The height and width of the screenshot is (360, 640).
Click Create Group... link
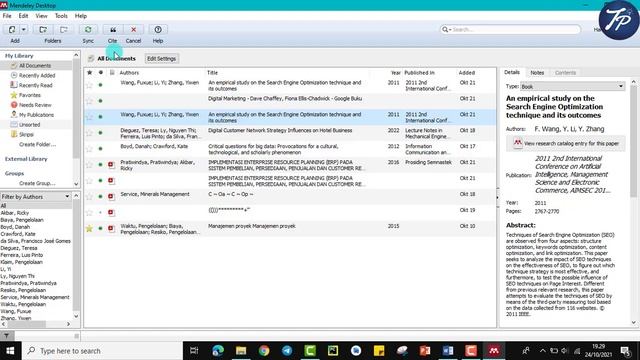37,183
